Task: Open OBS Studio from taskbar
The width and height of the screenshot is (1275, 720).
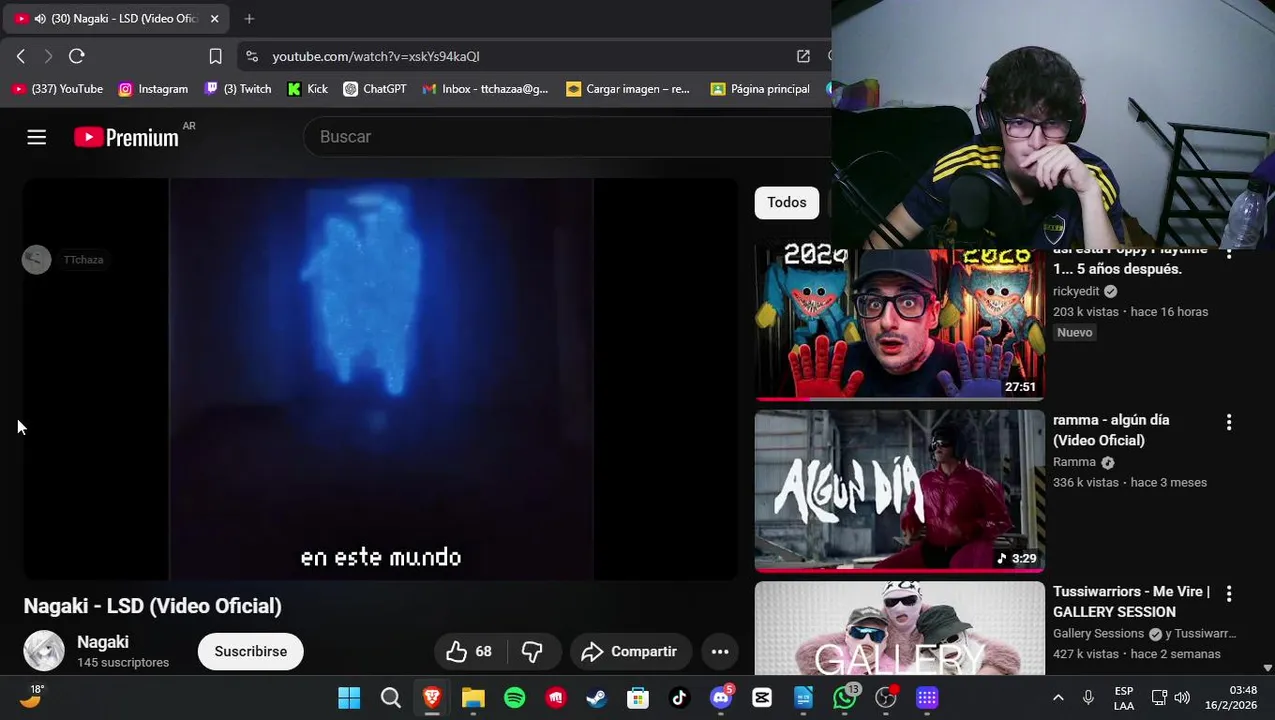Action: tap(886, 698)
